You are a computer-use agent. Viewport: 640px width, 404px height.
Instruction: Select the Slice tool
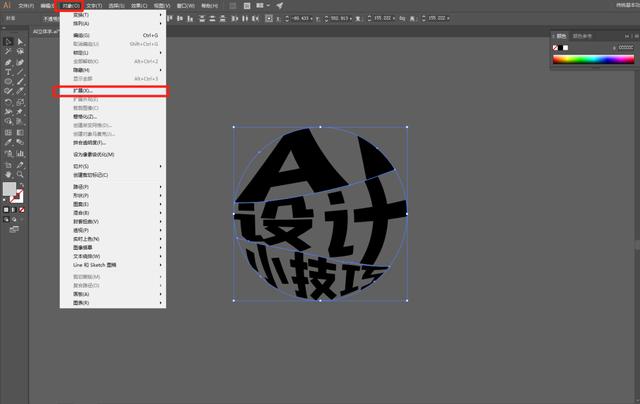(20, 165)
